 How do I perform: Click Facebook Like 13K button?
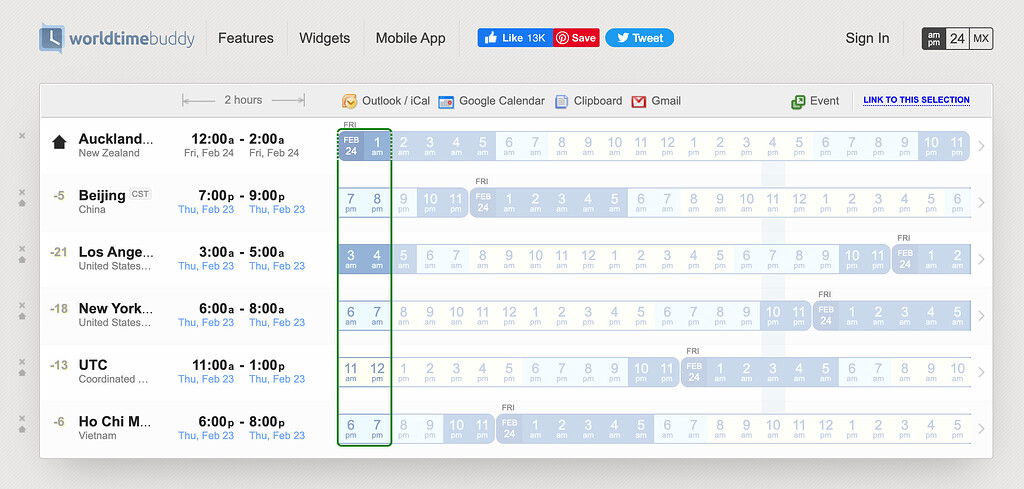tap(515, 38)
